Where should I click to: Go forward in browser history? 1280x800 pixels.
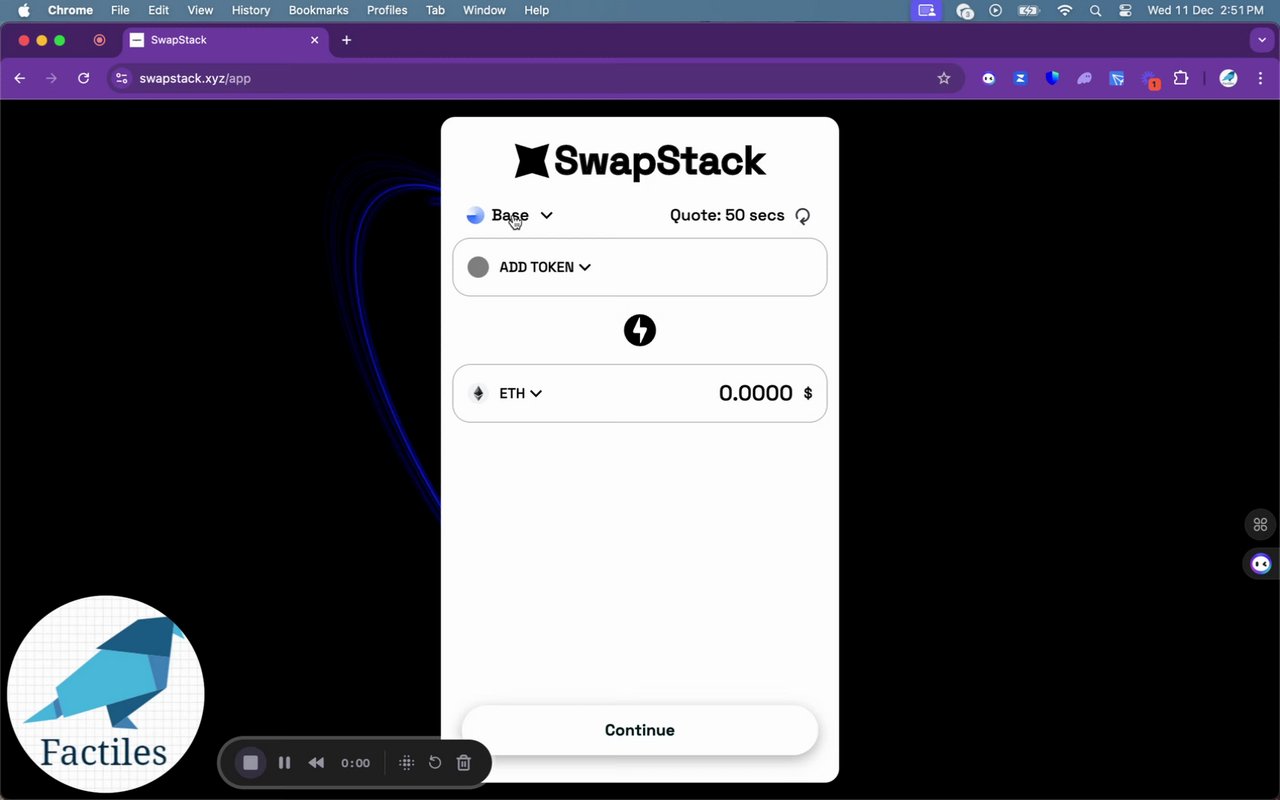tap(52, 78)
